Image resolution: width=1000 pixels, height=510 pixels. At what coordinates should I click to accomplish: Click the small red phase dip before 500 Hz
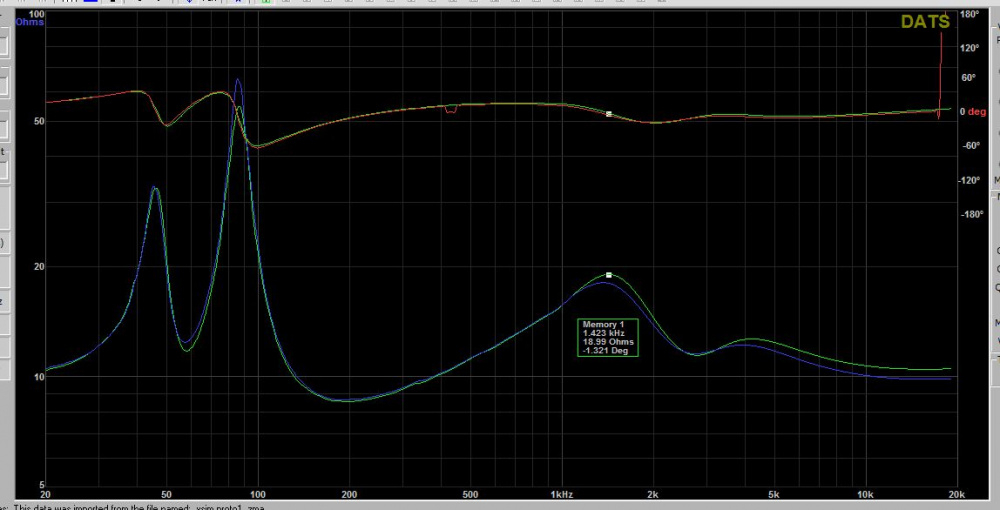coord(451,111)
